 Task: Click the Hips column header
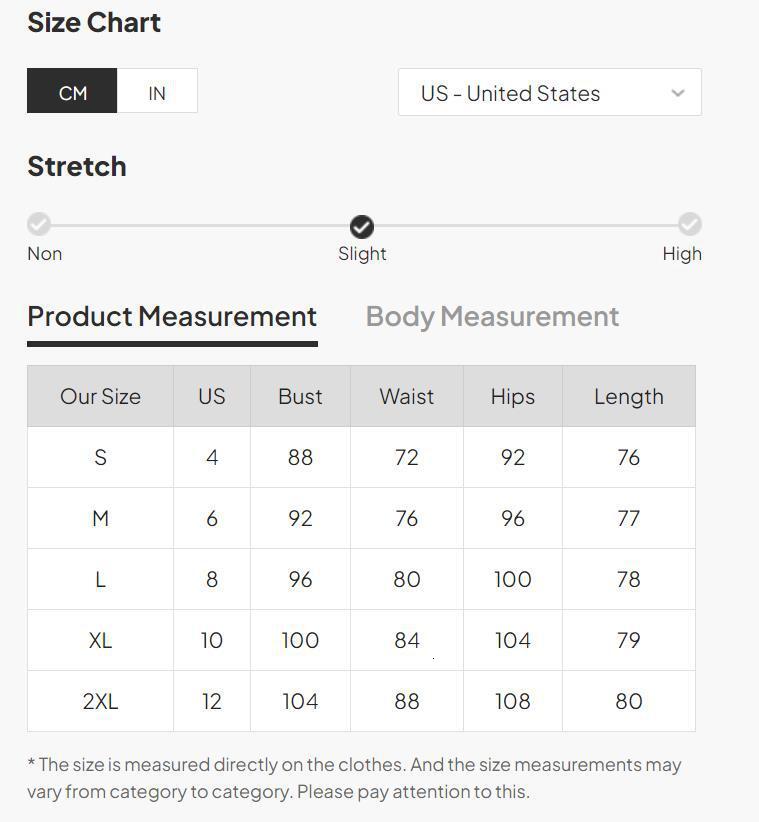(x=512, y=397)
